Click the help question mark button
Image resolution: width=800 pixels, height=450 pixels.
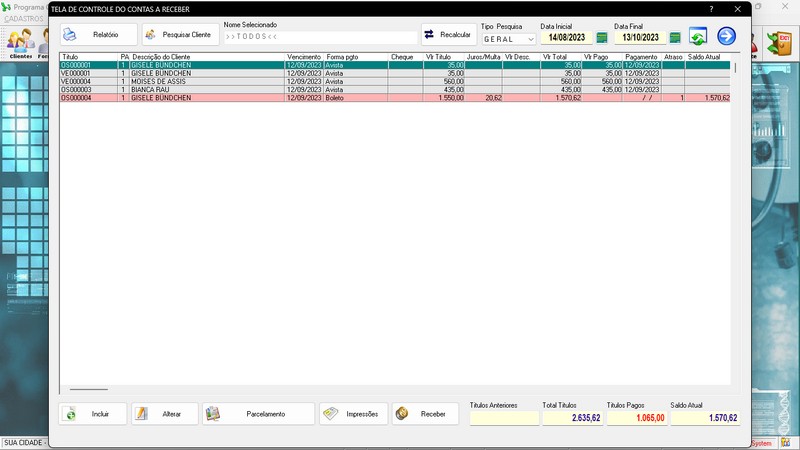click(711, 8)
